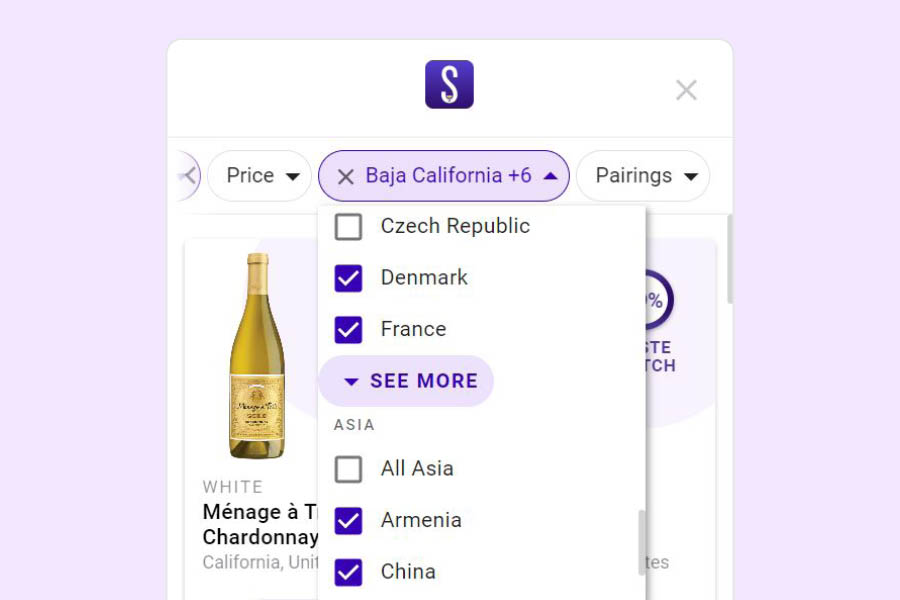Click the dropdown list scrollbar thumb
Screen dimensions: 900x600
(x=642, y=543)
